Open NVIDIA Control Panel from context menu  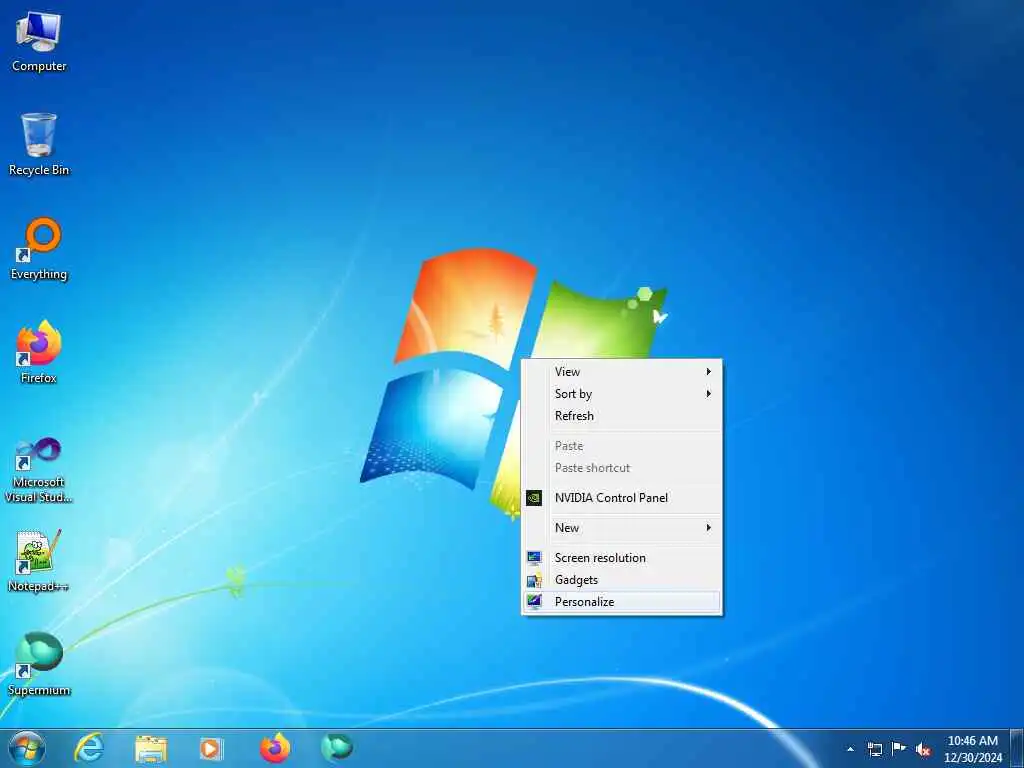pos(622,498)
